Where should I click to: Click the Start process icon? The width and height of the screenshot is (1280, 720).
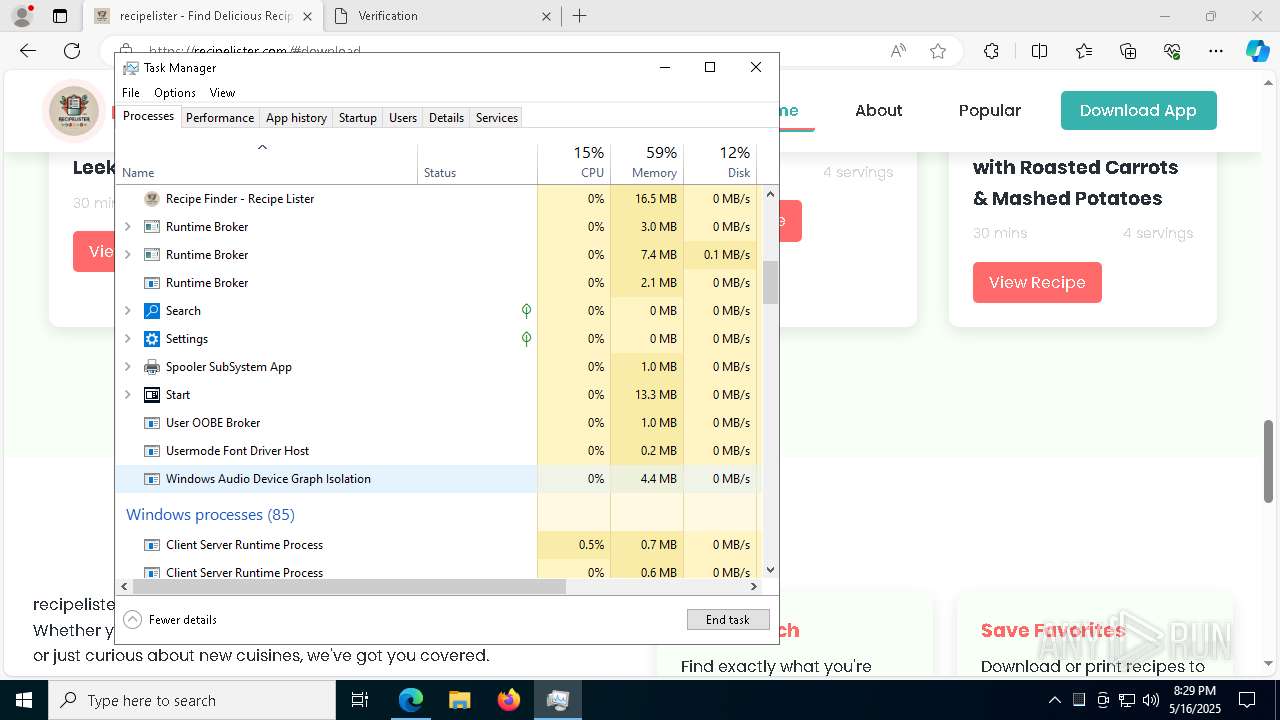click(152, 395)
